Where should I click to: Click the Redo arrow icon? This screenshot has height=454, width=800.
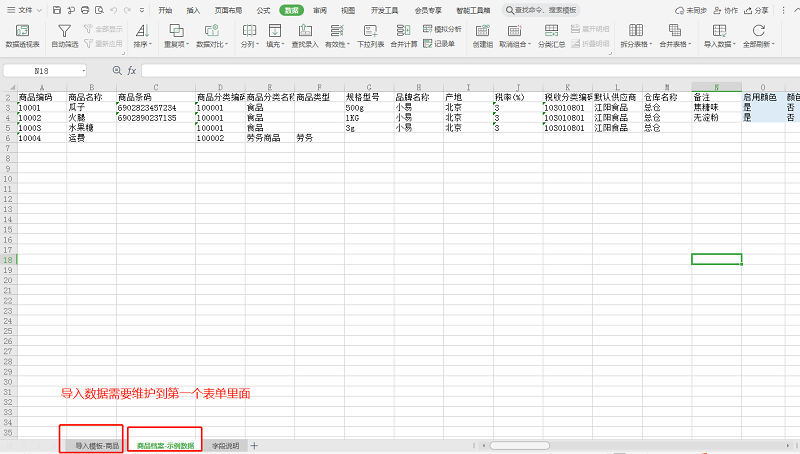[128, 10]
